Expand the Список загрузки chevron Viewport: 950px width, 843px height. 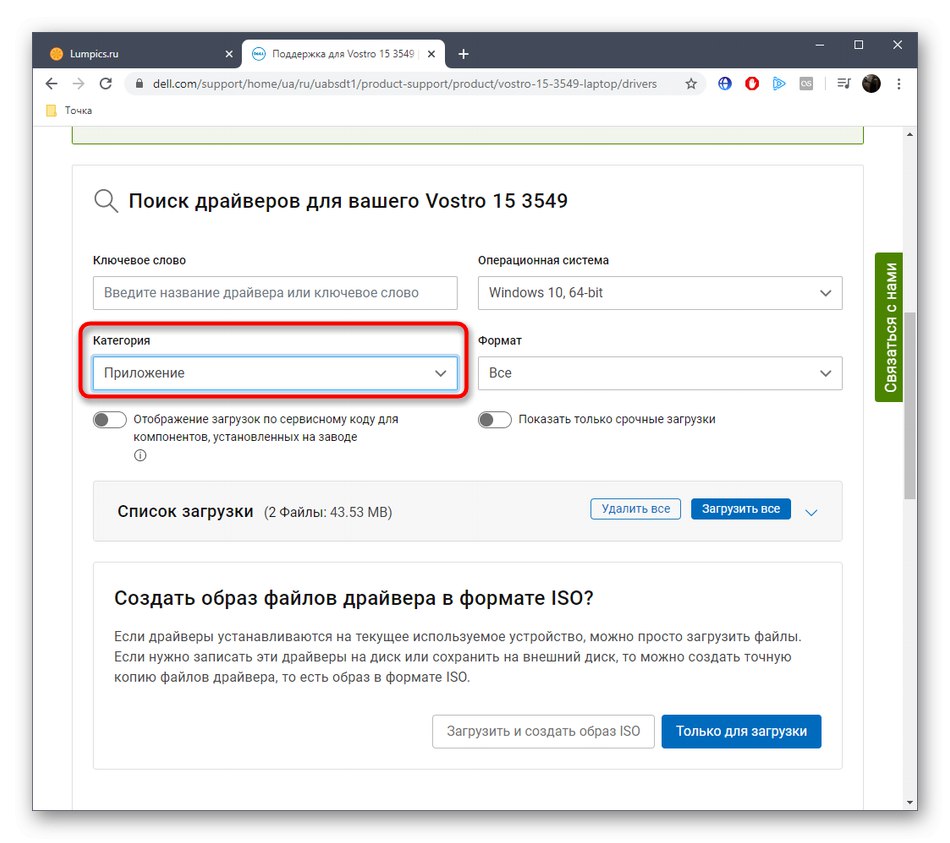[811, 512]
